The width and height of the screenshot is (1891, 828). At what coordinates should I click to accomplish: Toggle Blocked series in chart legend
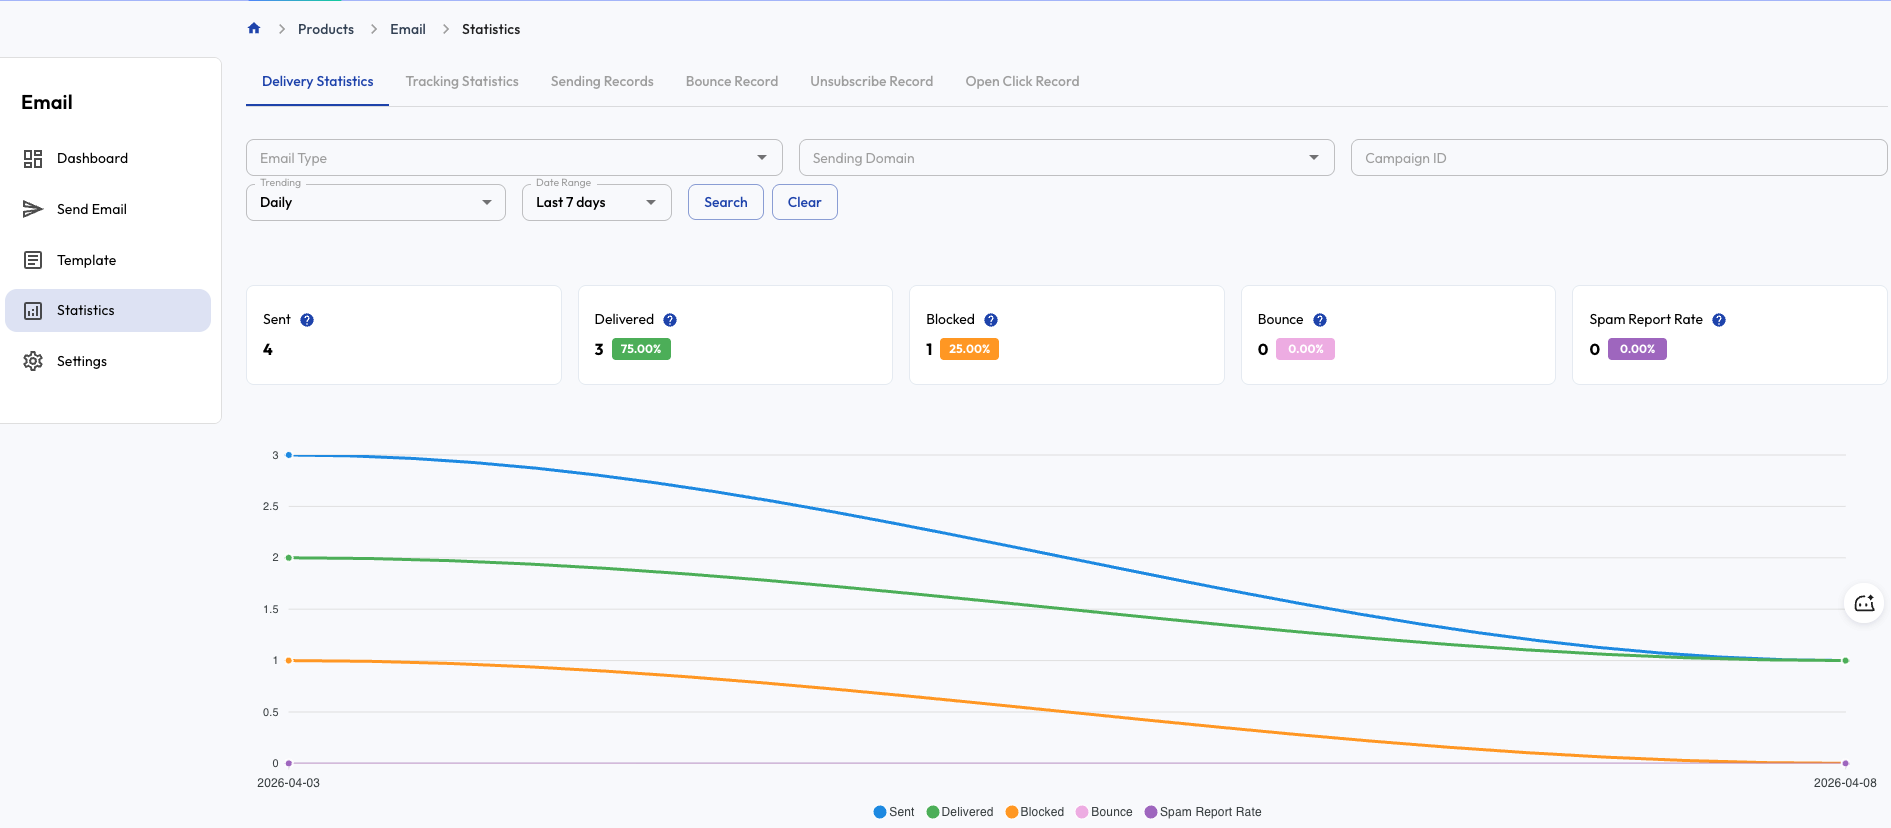click(x=1035, y=812)
